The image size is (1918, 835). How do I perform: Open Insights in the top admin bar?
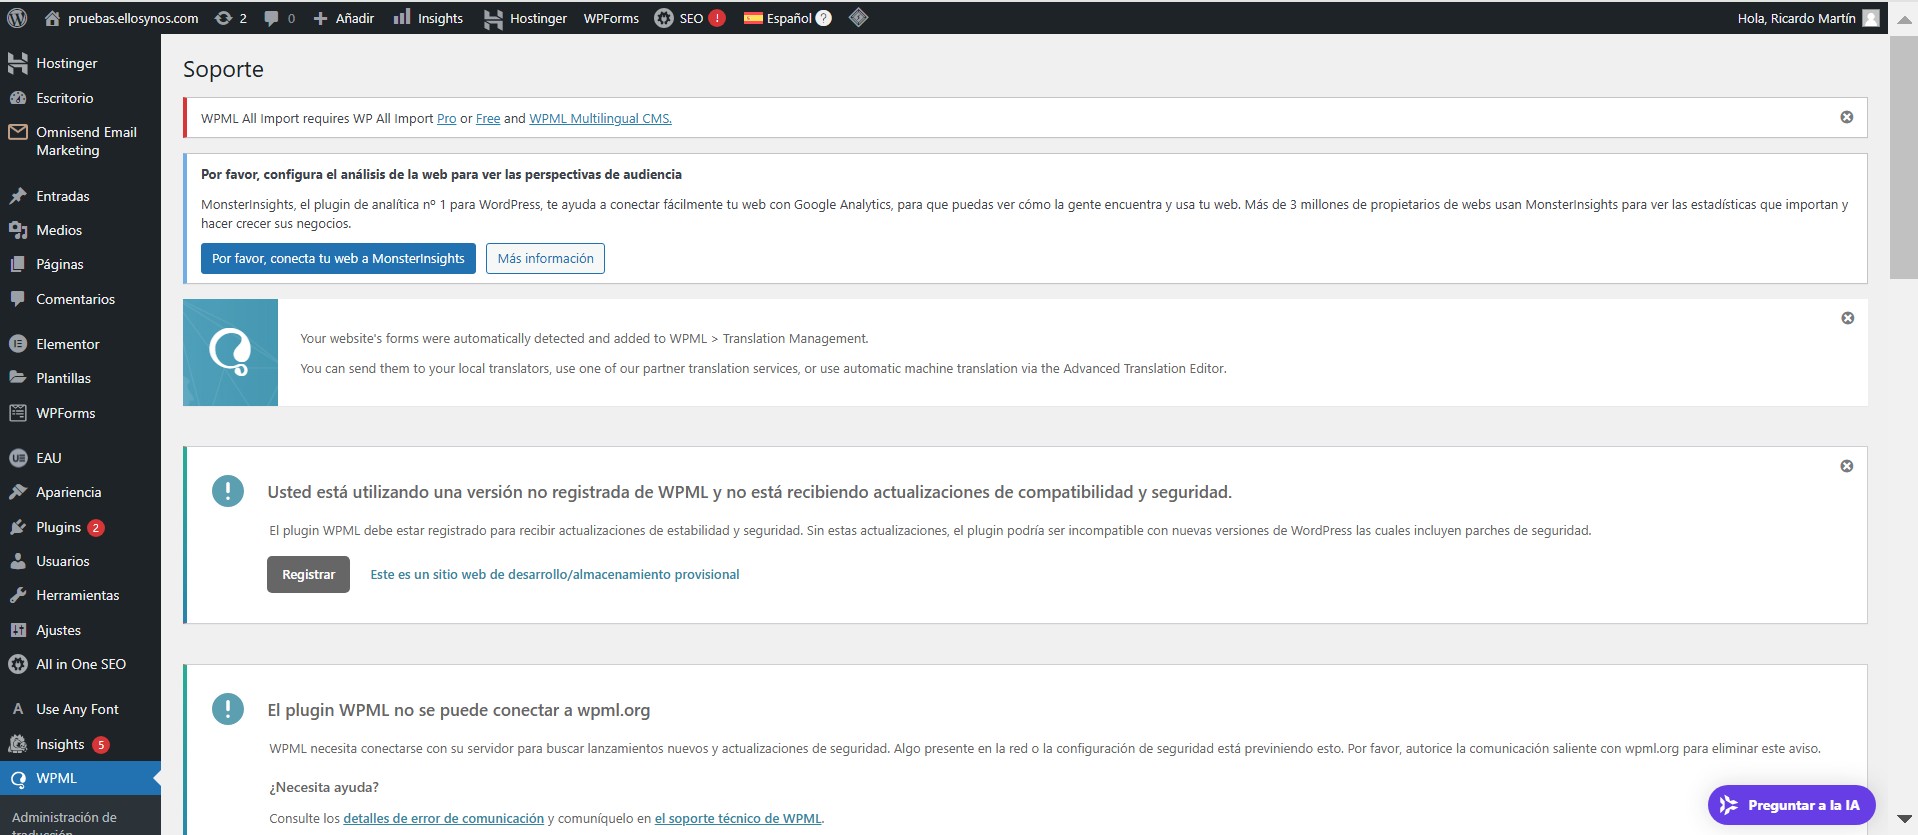428,18
